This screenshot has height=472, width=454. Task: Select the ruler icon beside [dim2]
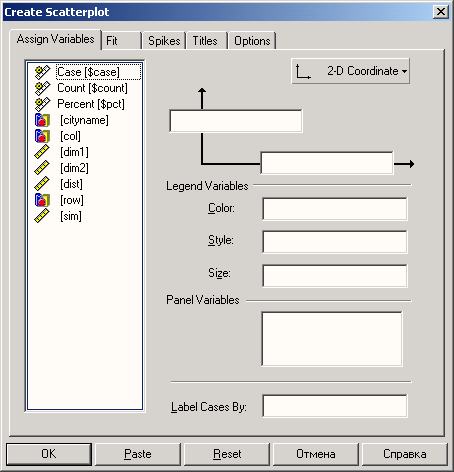(42, 168)
